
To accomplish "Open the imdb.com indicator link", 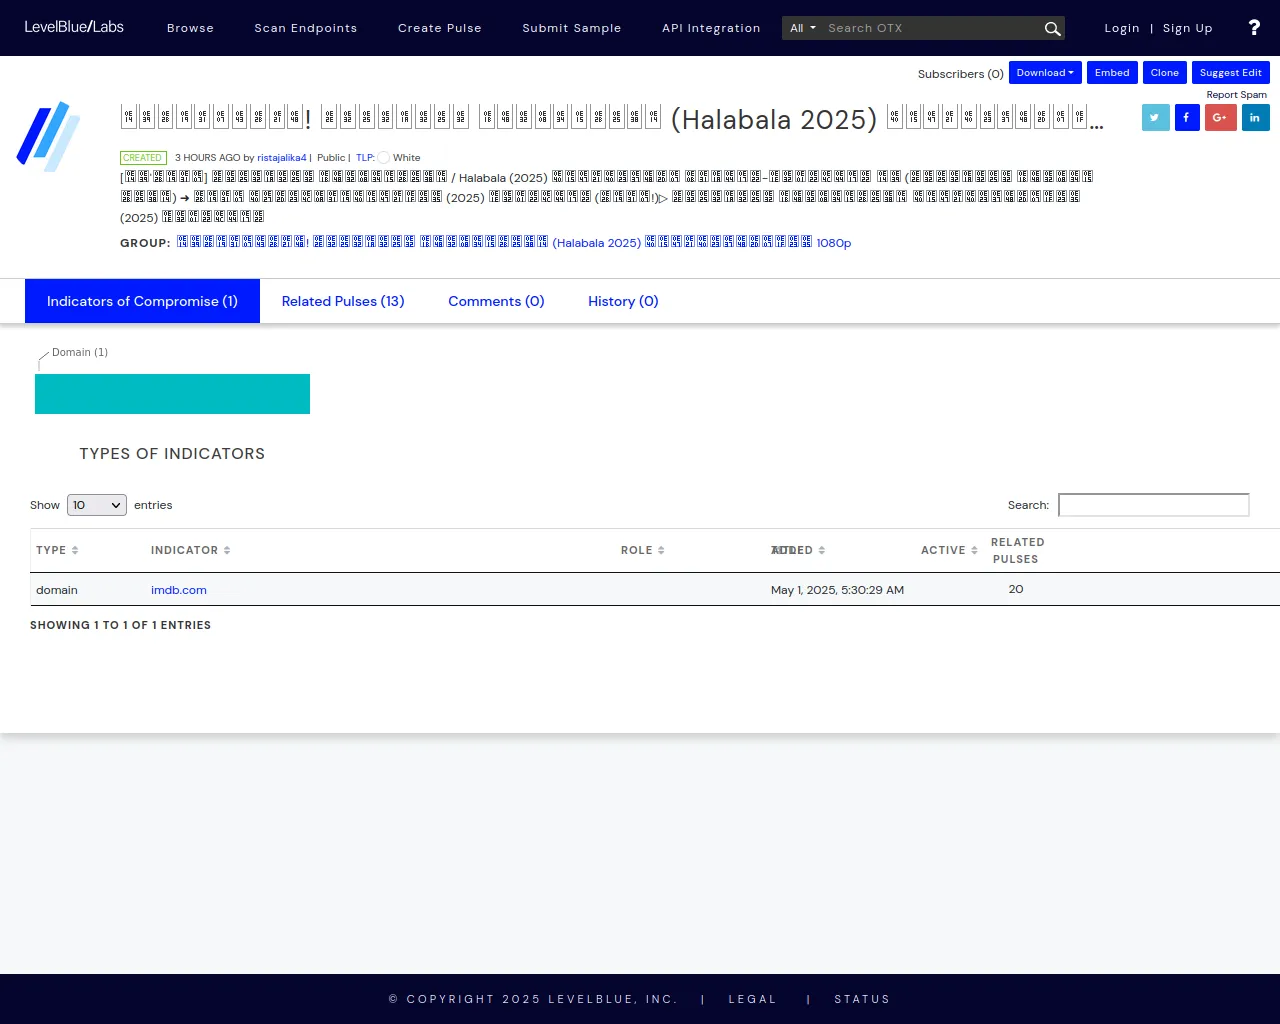I will (179, 590).
